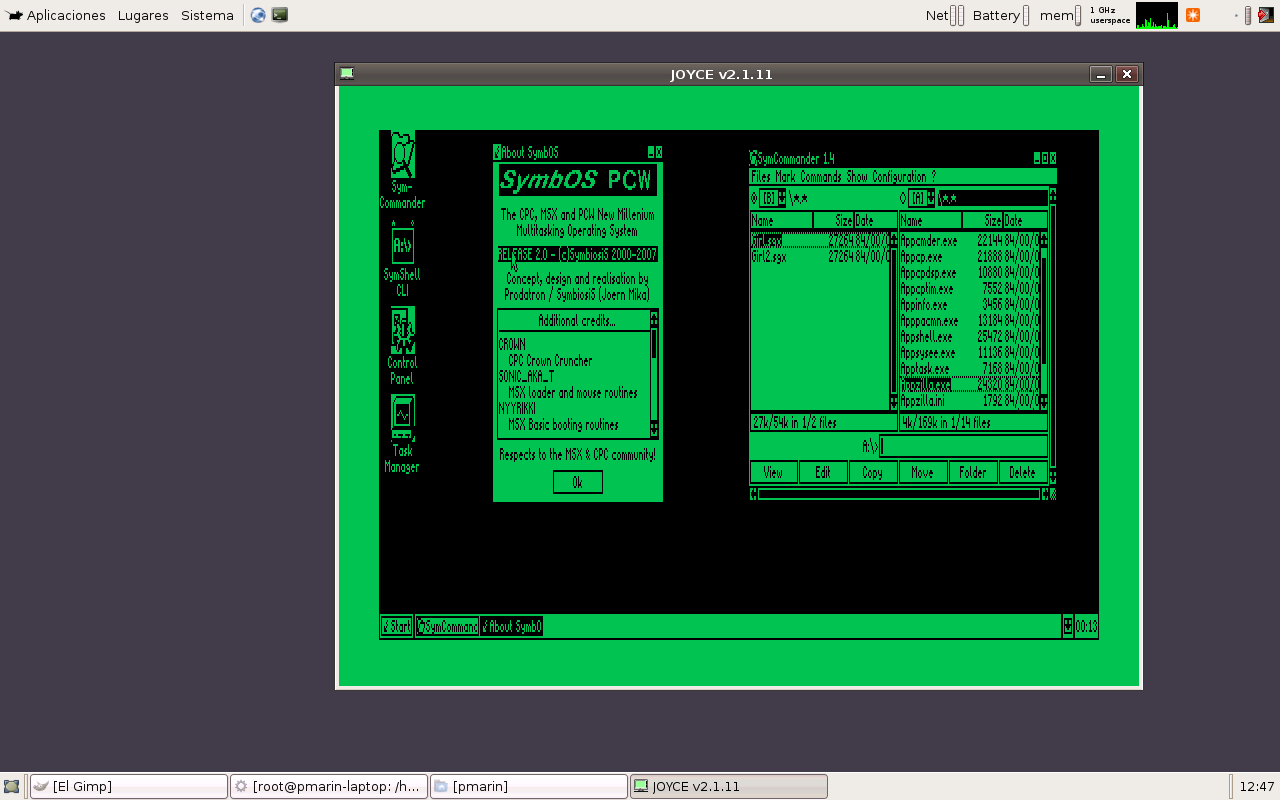
Task: Click the terminal launcher in top panel
Action: [280, 15]
